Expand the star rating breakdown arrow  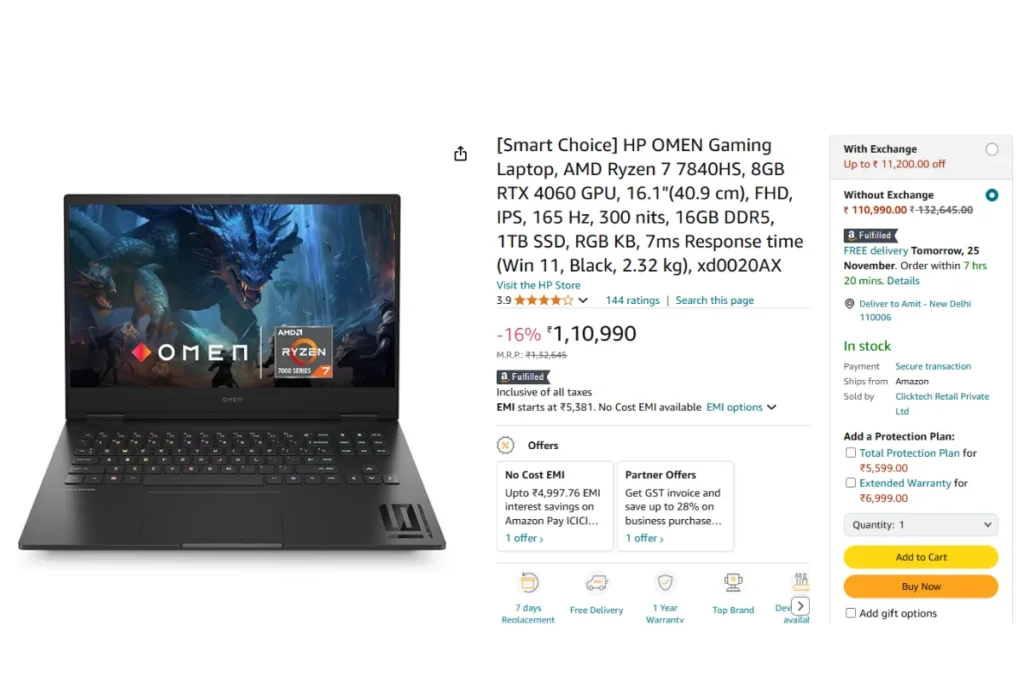point(583,300)
